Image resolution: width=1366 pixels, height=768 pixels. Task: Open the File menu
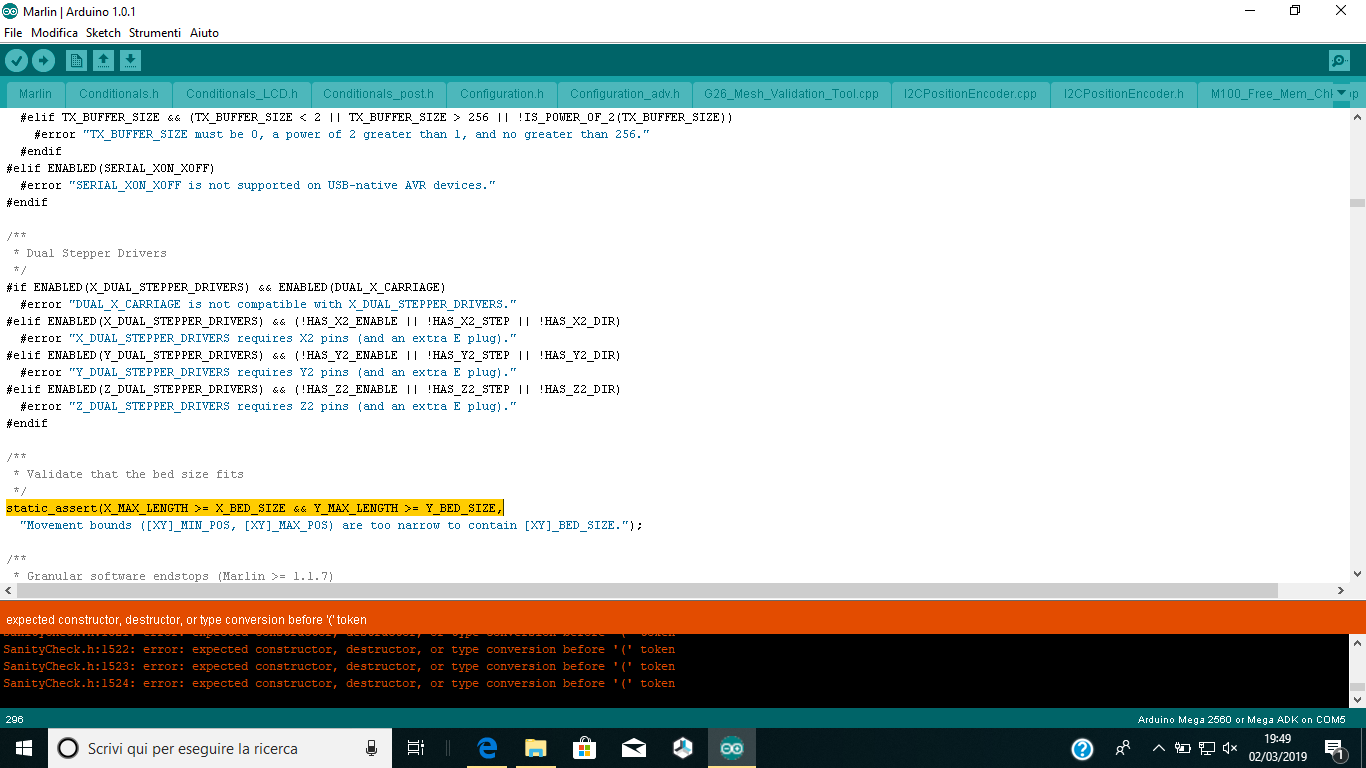coord(13,33)
